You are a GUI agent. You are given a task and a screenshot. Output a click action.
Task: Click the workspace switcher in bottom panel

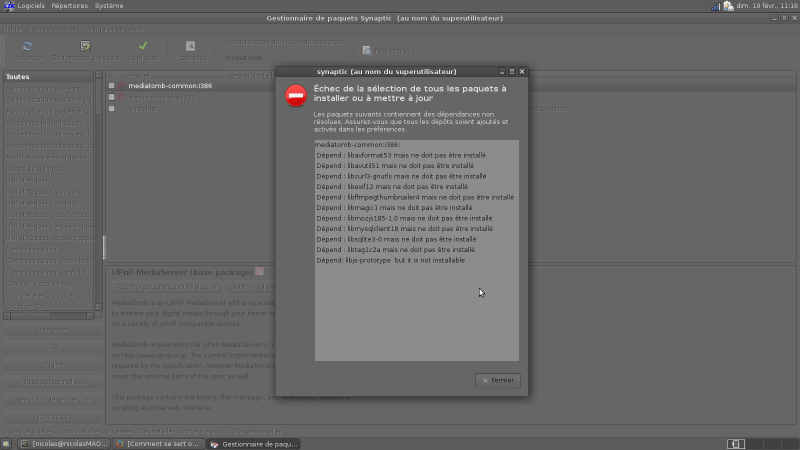click(x=763, y=444)
